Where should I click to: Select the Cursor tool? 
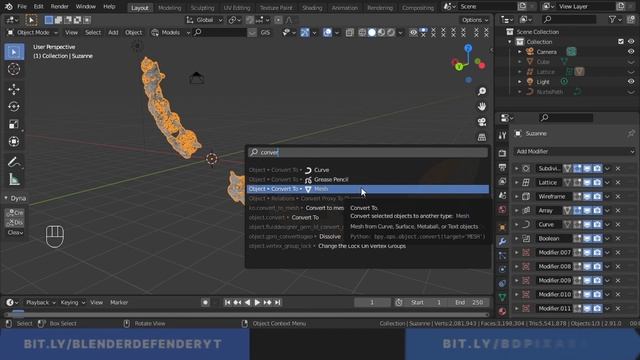[14, 69]
